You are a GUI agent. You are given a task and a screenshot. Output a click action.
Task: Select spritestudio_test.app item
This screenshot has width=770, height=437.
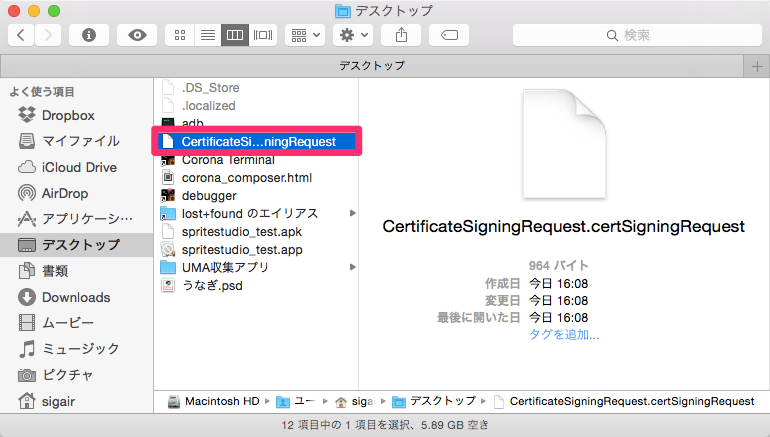click(x=242, y=249)
